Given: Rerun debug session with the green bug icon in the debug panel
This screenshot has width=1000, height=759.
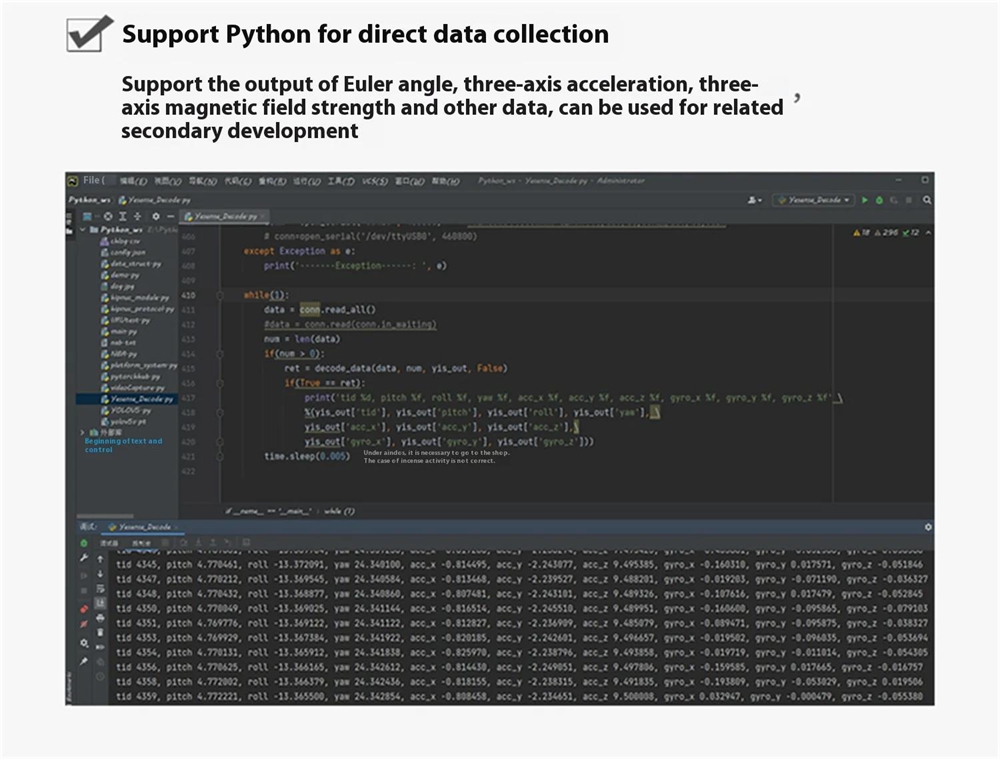Looking at the screenshot, I should point(84,543).
